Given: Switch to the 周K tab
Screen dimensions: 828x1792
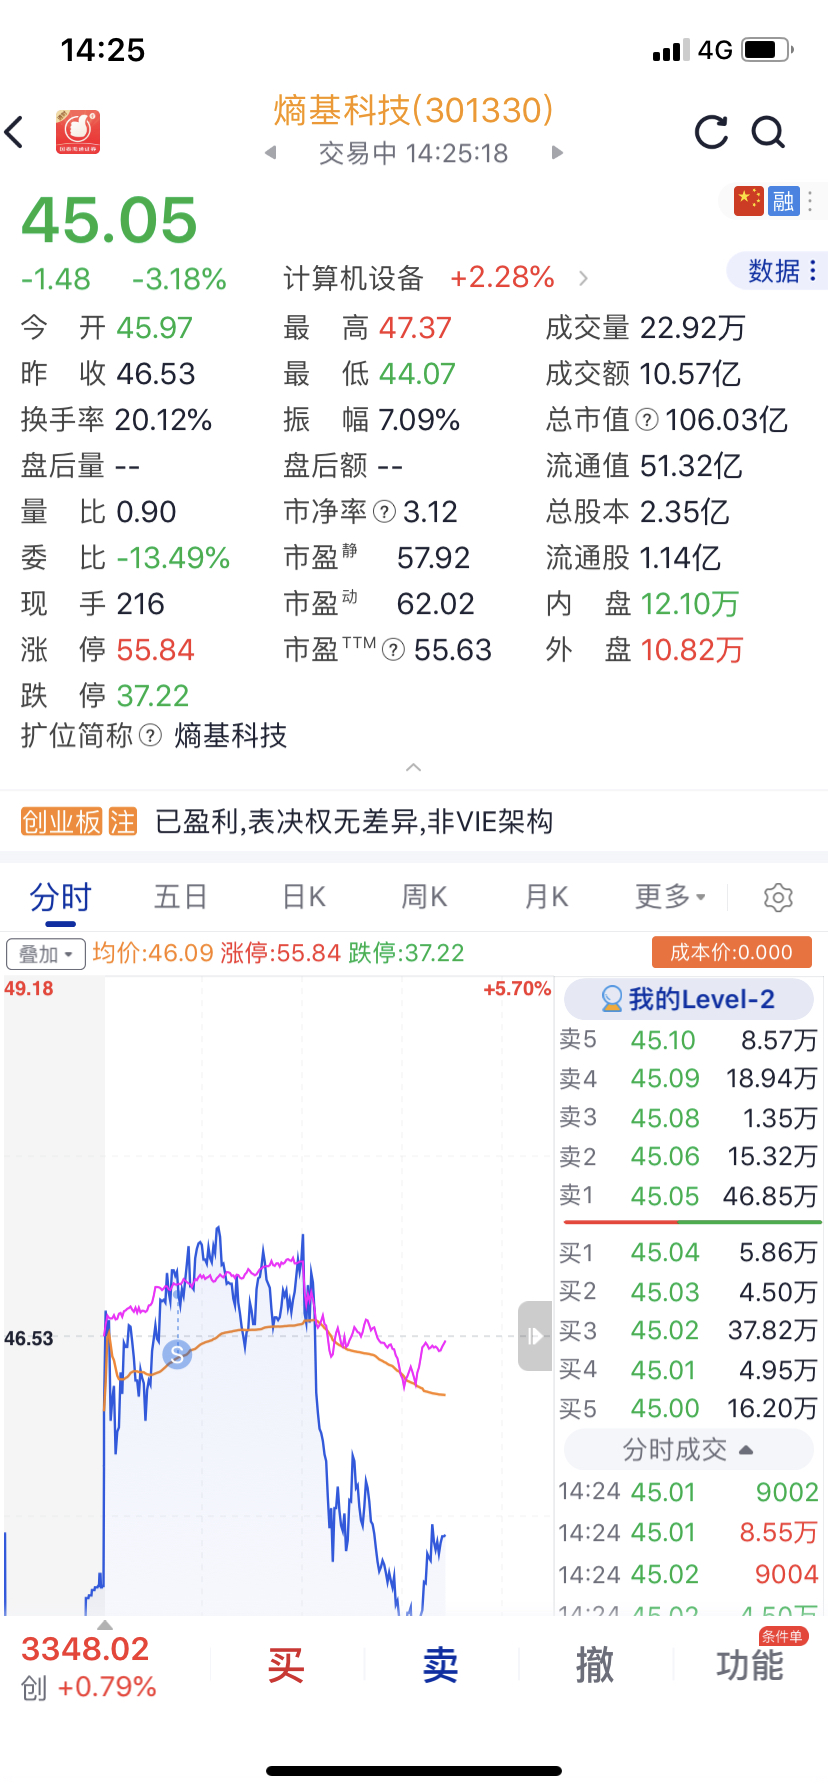Looking at the screenshot, I should [x=424, y=897].
